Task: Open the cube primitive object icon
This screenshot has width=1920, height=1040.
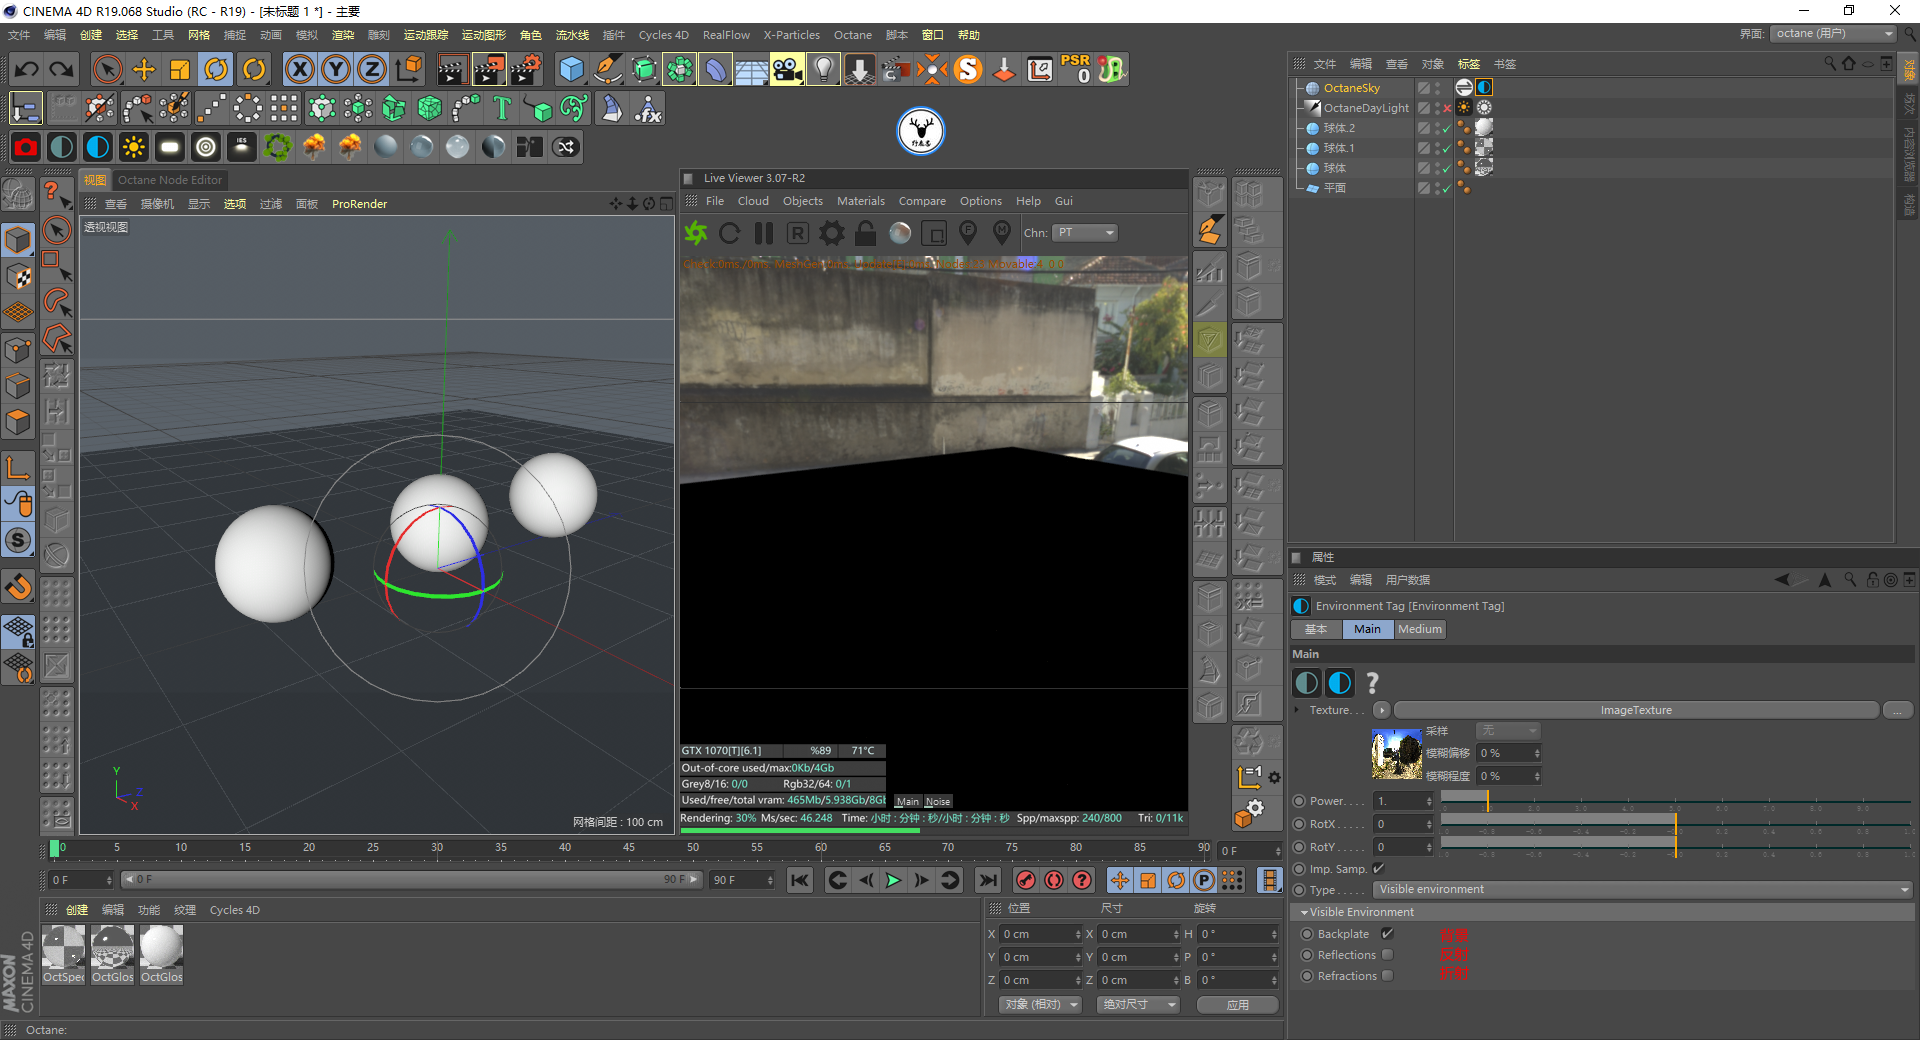Action: pos(572,69)
